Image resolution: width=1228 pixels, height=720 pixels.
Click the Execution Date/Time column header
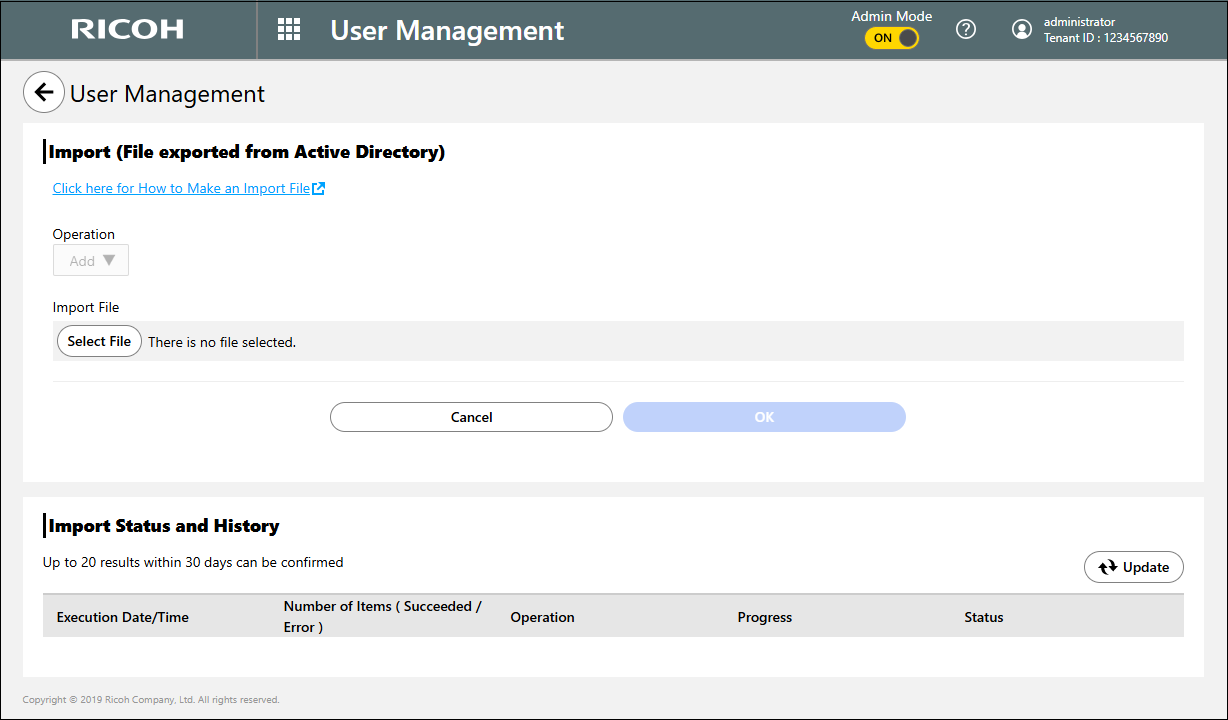pos(122,617)
